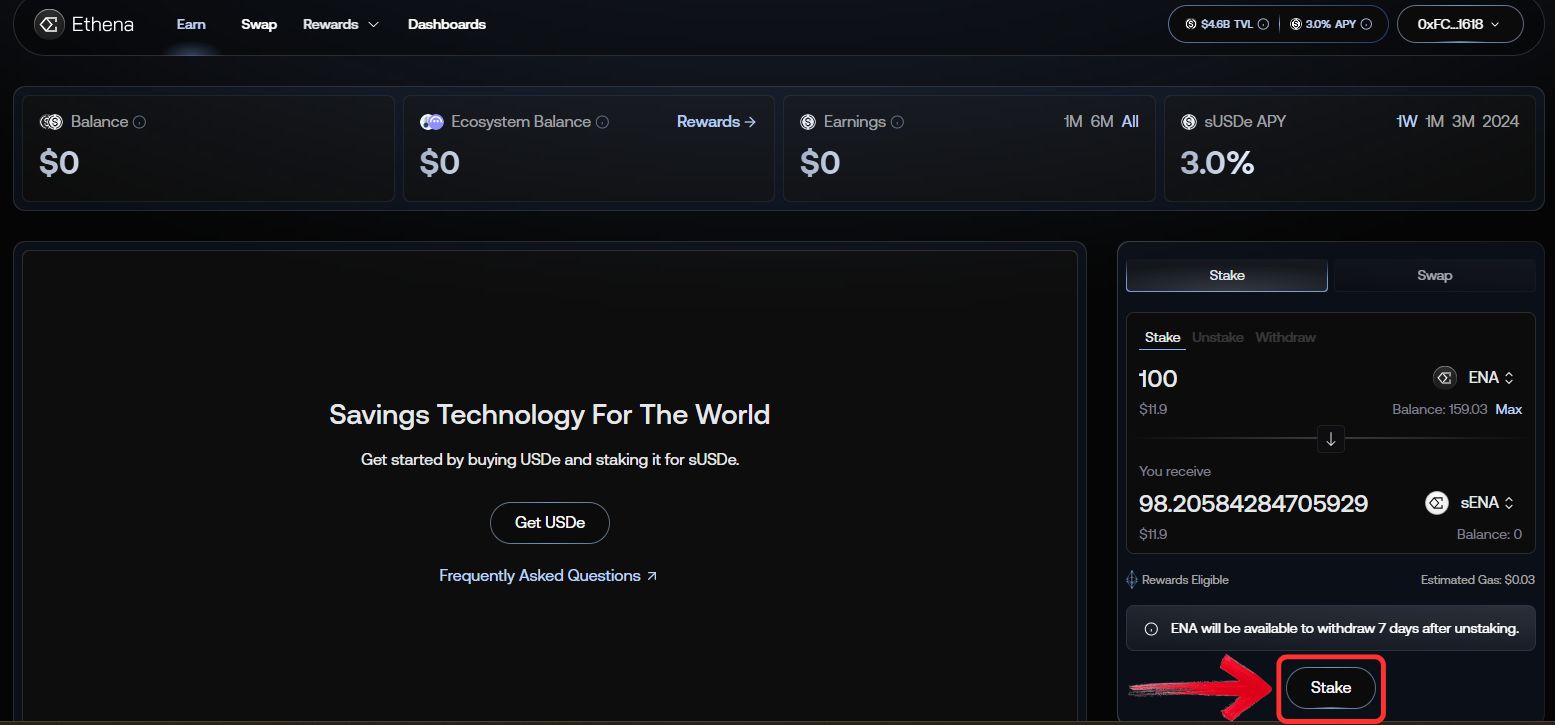Open the 0xFC...1618 wallet dropdown
1555x725 pixels.
click(x=1460, y=24)
